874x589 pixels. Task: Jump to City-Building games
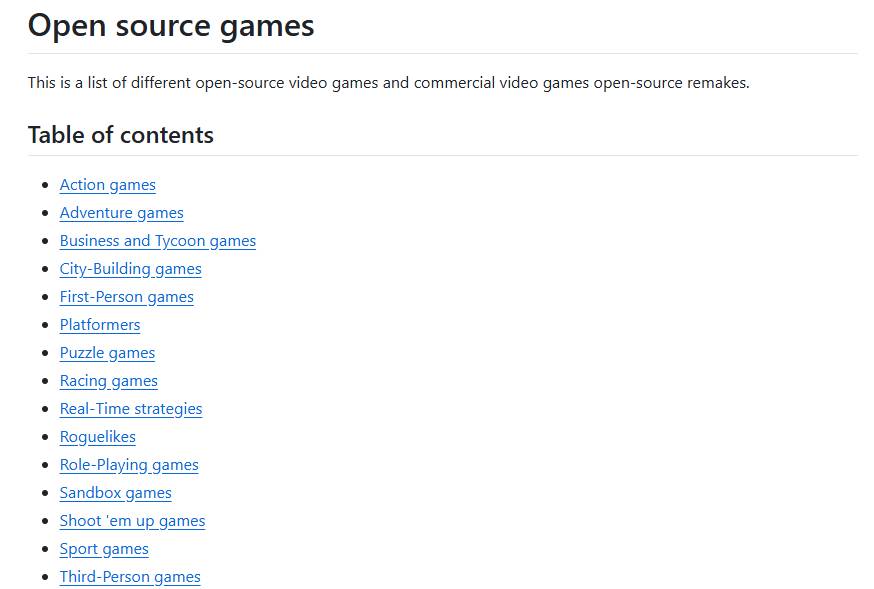click(x=130, y=269)
